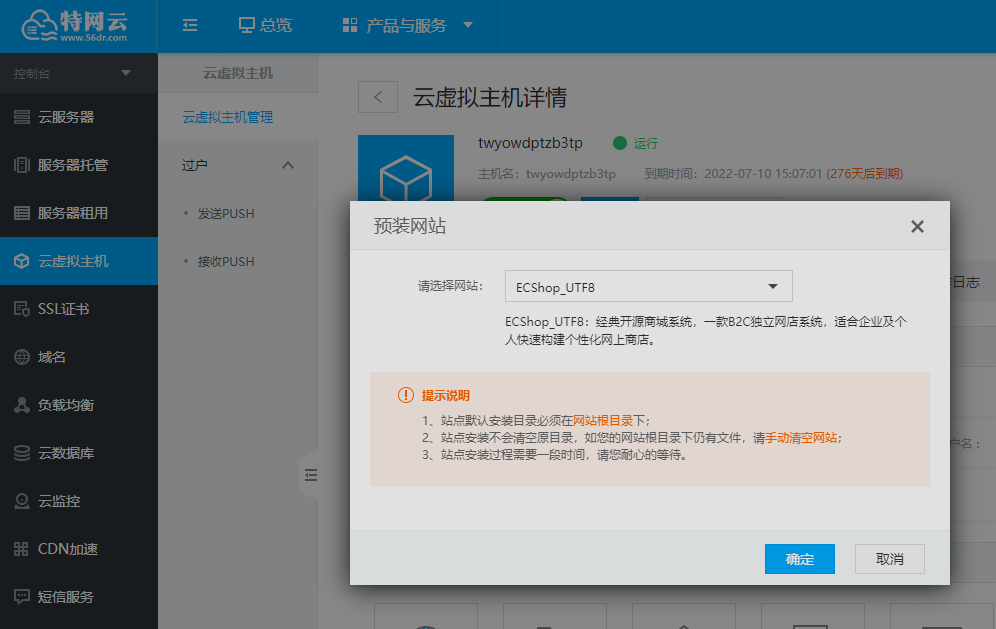Screen dimensions: 996x629
Task: Open SSL证书 in the sidebar
Action: point(79,309)
